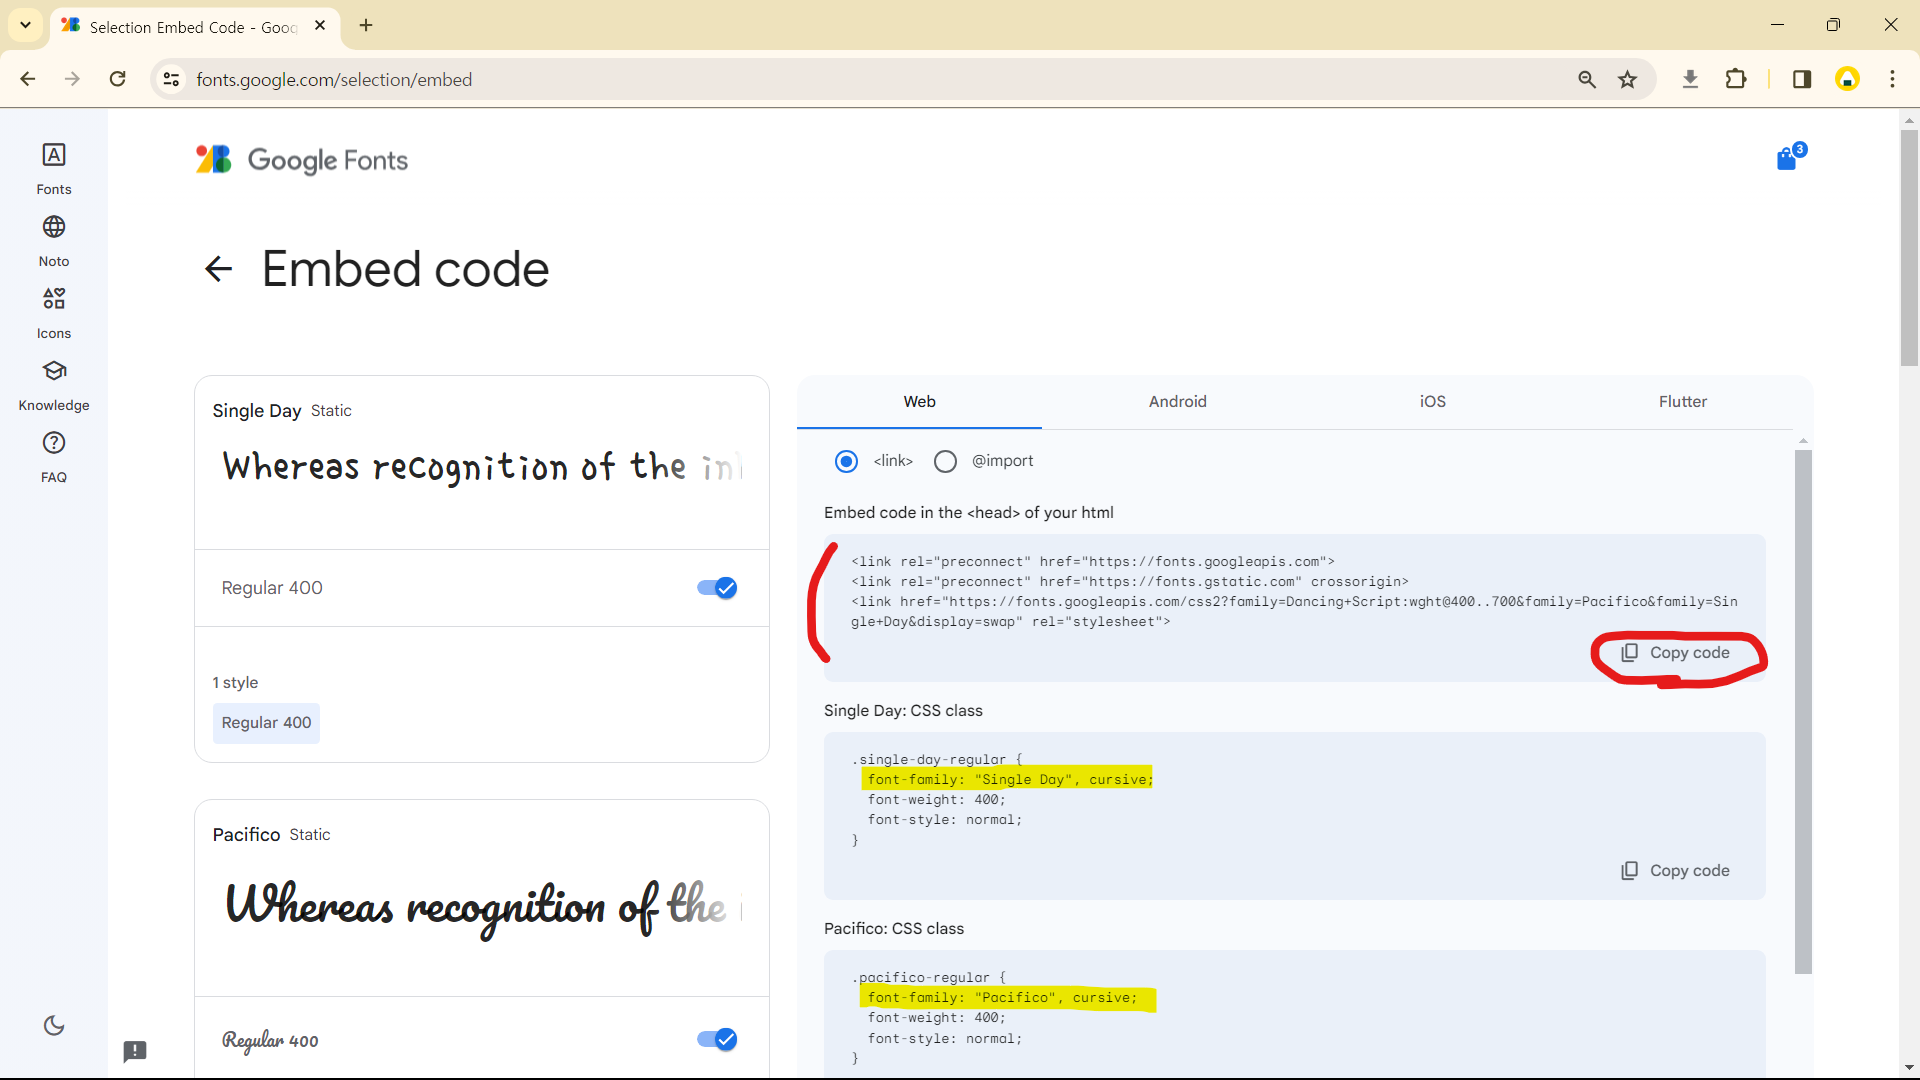Select the @import radio button
Screen dimensions: 1920x1080
945,461
